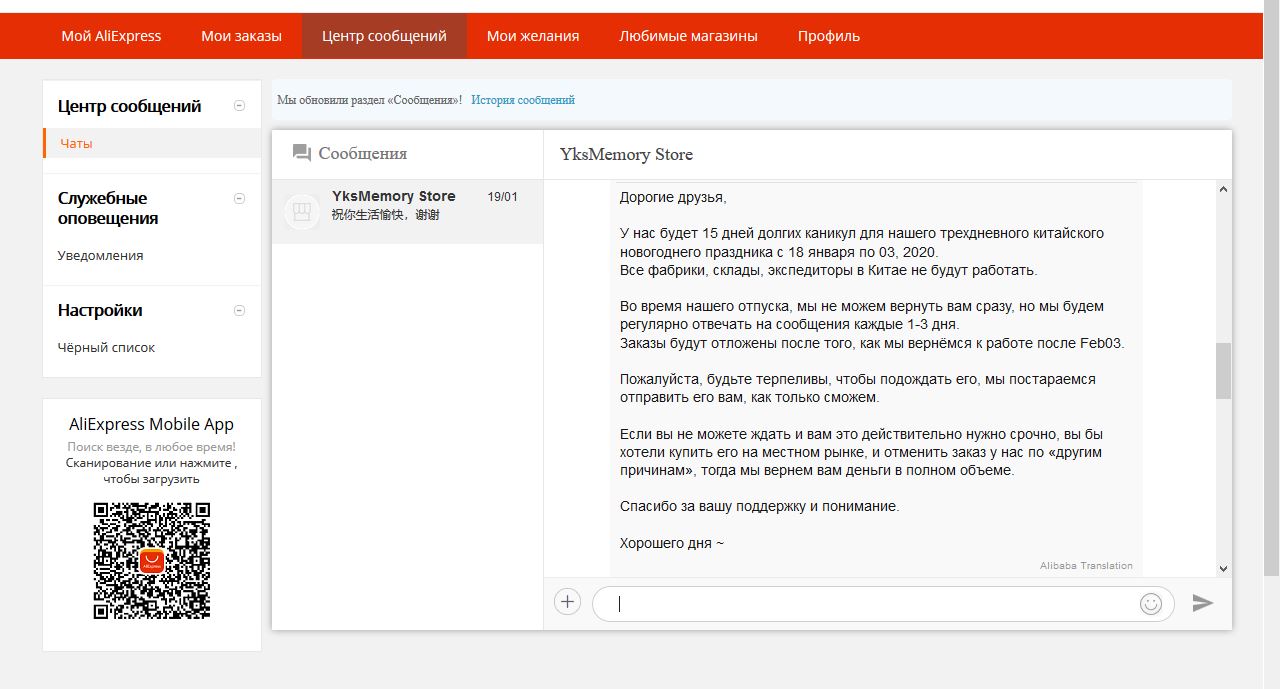Go to Мои заказы tab
Image resolution: width=1280 pixels, height=689 pixels.
(241, 36)
